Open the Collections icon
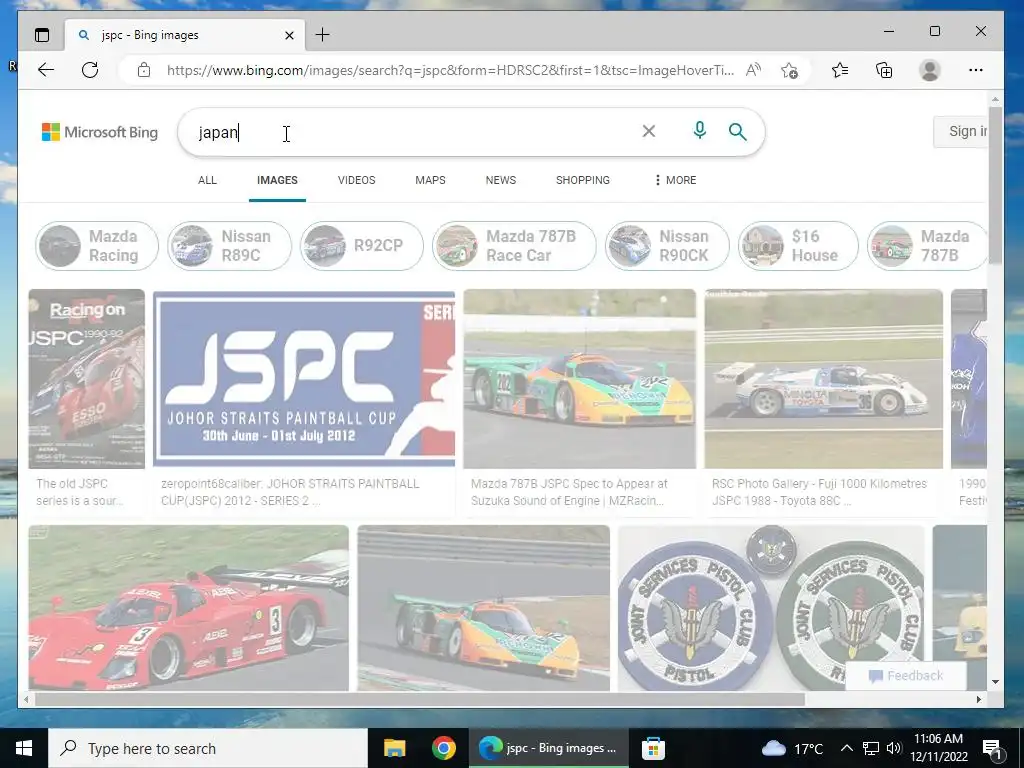Viewport: 1024px width, 768px height. point(884,70)
